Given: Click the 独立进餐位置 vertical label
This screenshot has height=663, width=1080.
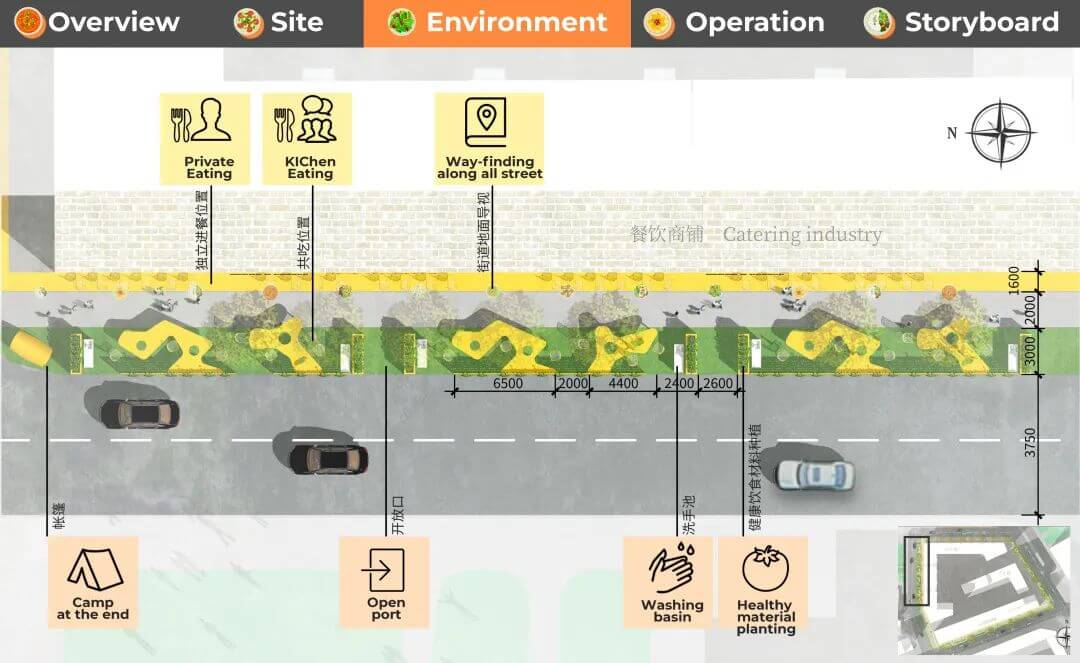Looking at the screenshot, I should click(202, 230).
